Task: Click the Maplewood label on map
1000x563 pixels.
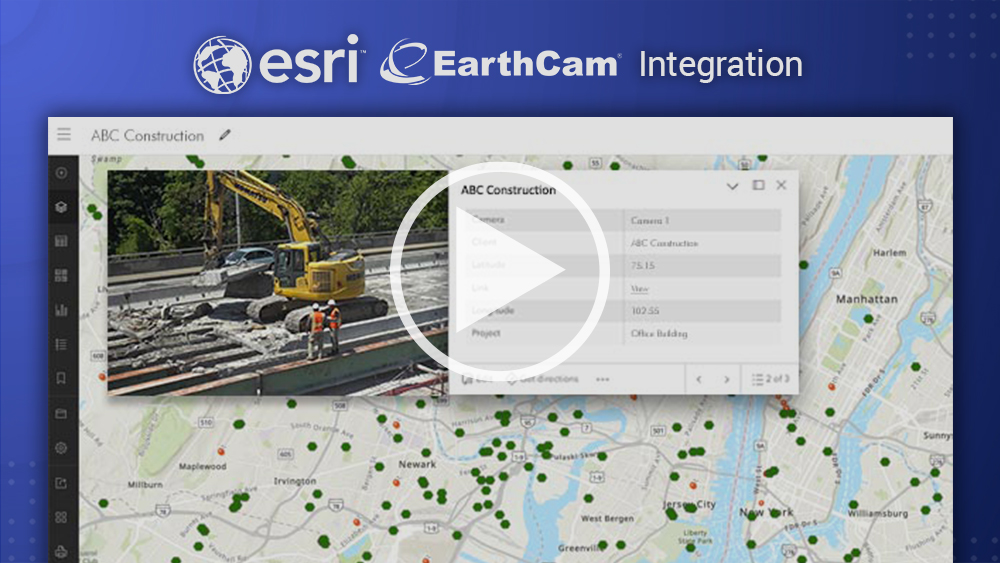Action: (202, 466)
